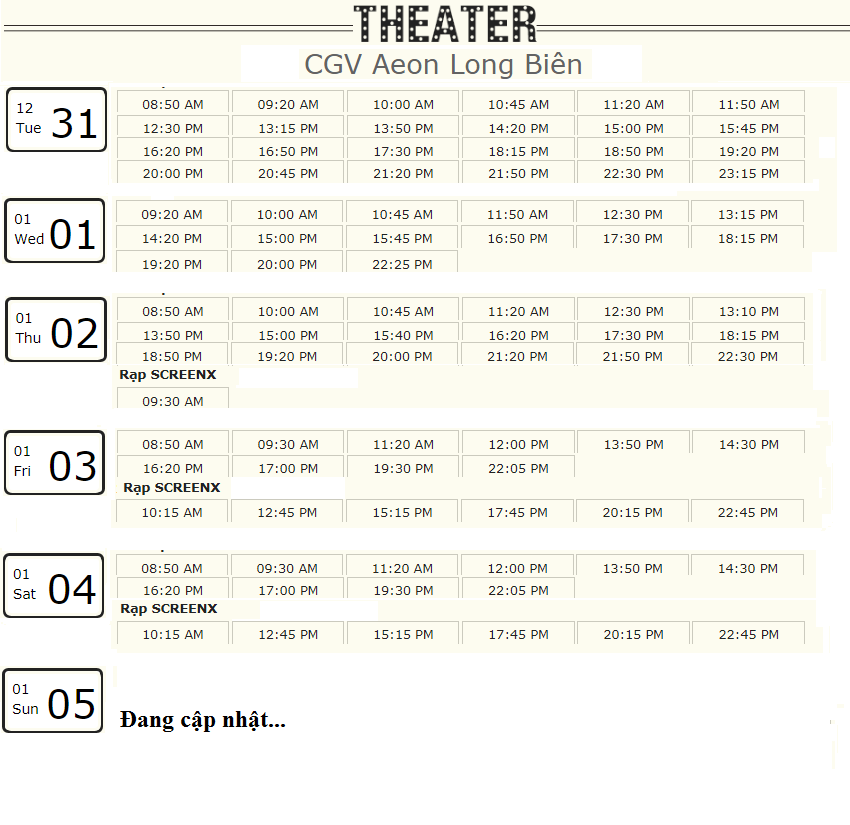Image resolution: width=850 pixels, height=825 pixels.
Task: Select 15:00 PM on Wednesday 01
Action: (x=287, y=237)
